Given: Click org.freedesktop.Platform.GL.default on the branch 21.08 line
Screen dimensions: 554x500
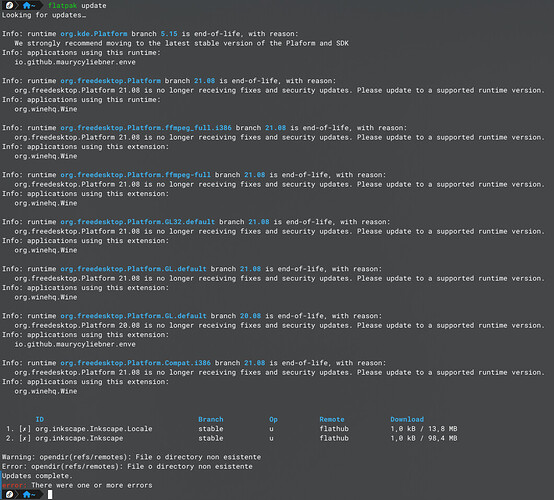Looking at the screenshot, I should point(133,269).
